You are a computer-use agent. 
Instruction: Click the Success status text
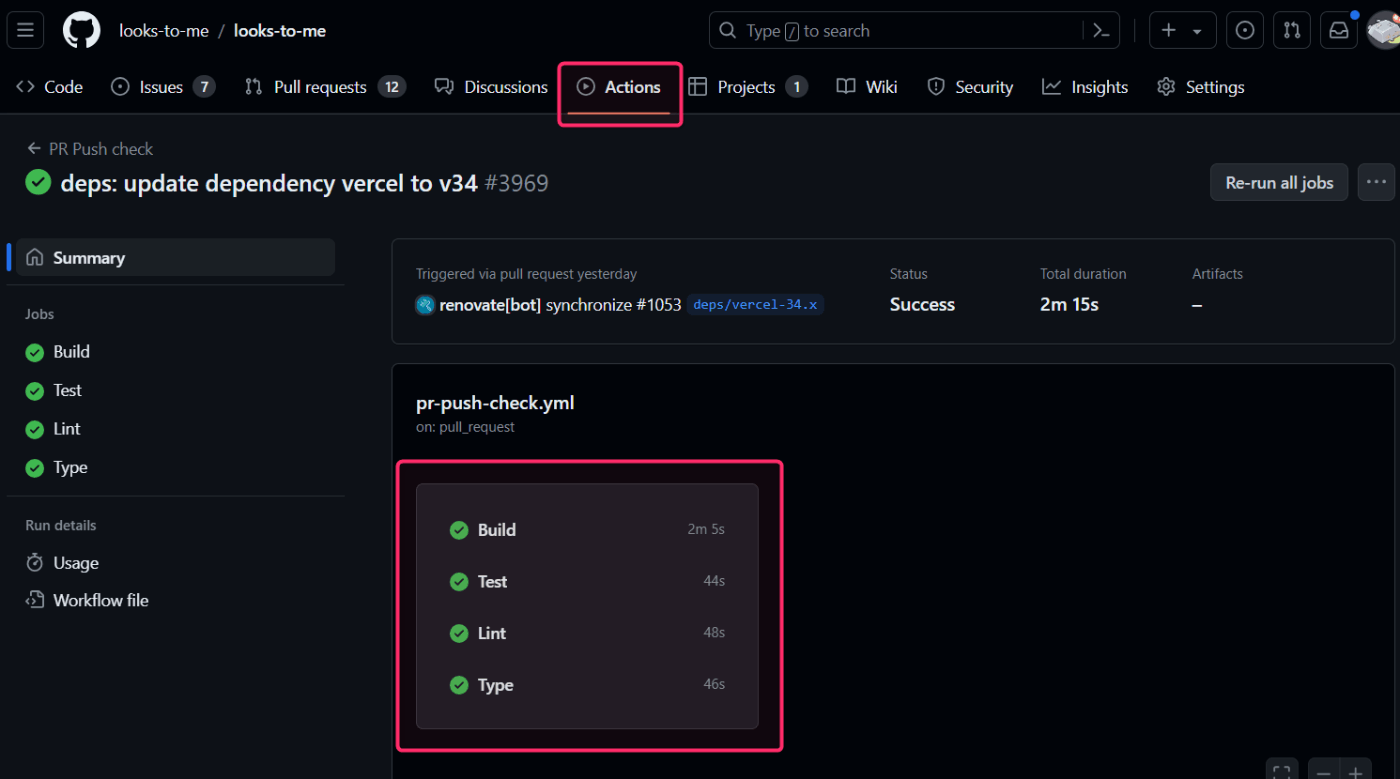pos(922,305)
